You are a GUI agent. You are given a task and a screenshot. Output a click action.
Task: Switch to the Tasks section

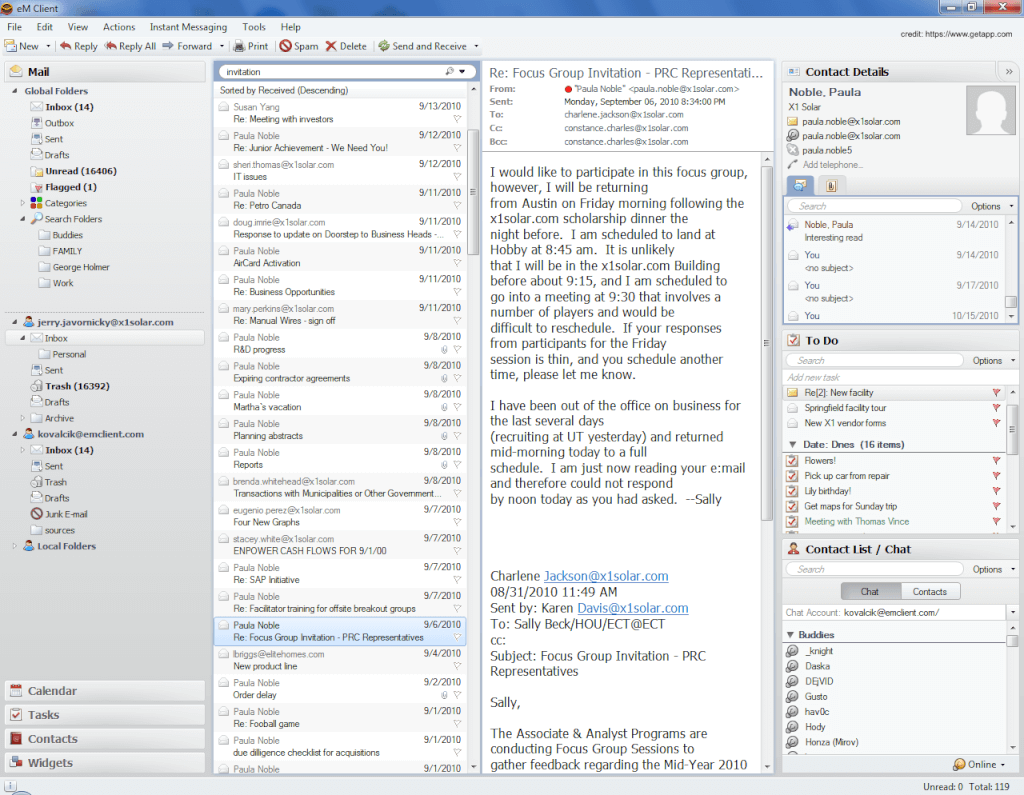pyautogui.click(x=105, y=715)
